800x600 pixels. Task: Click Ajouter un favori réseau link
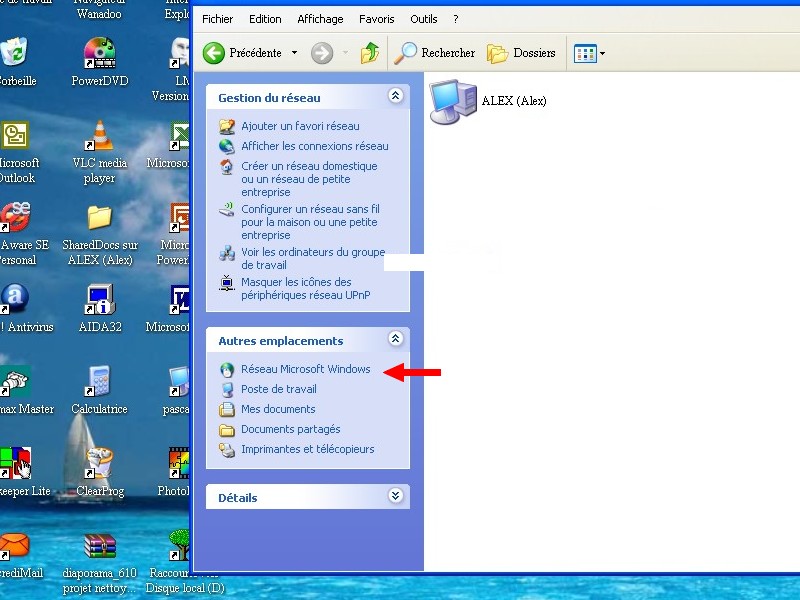299,126
